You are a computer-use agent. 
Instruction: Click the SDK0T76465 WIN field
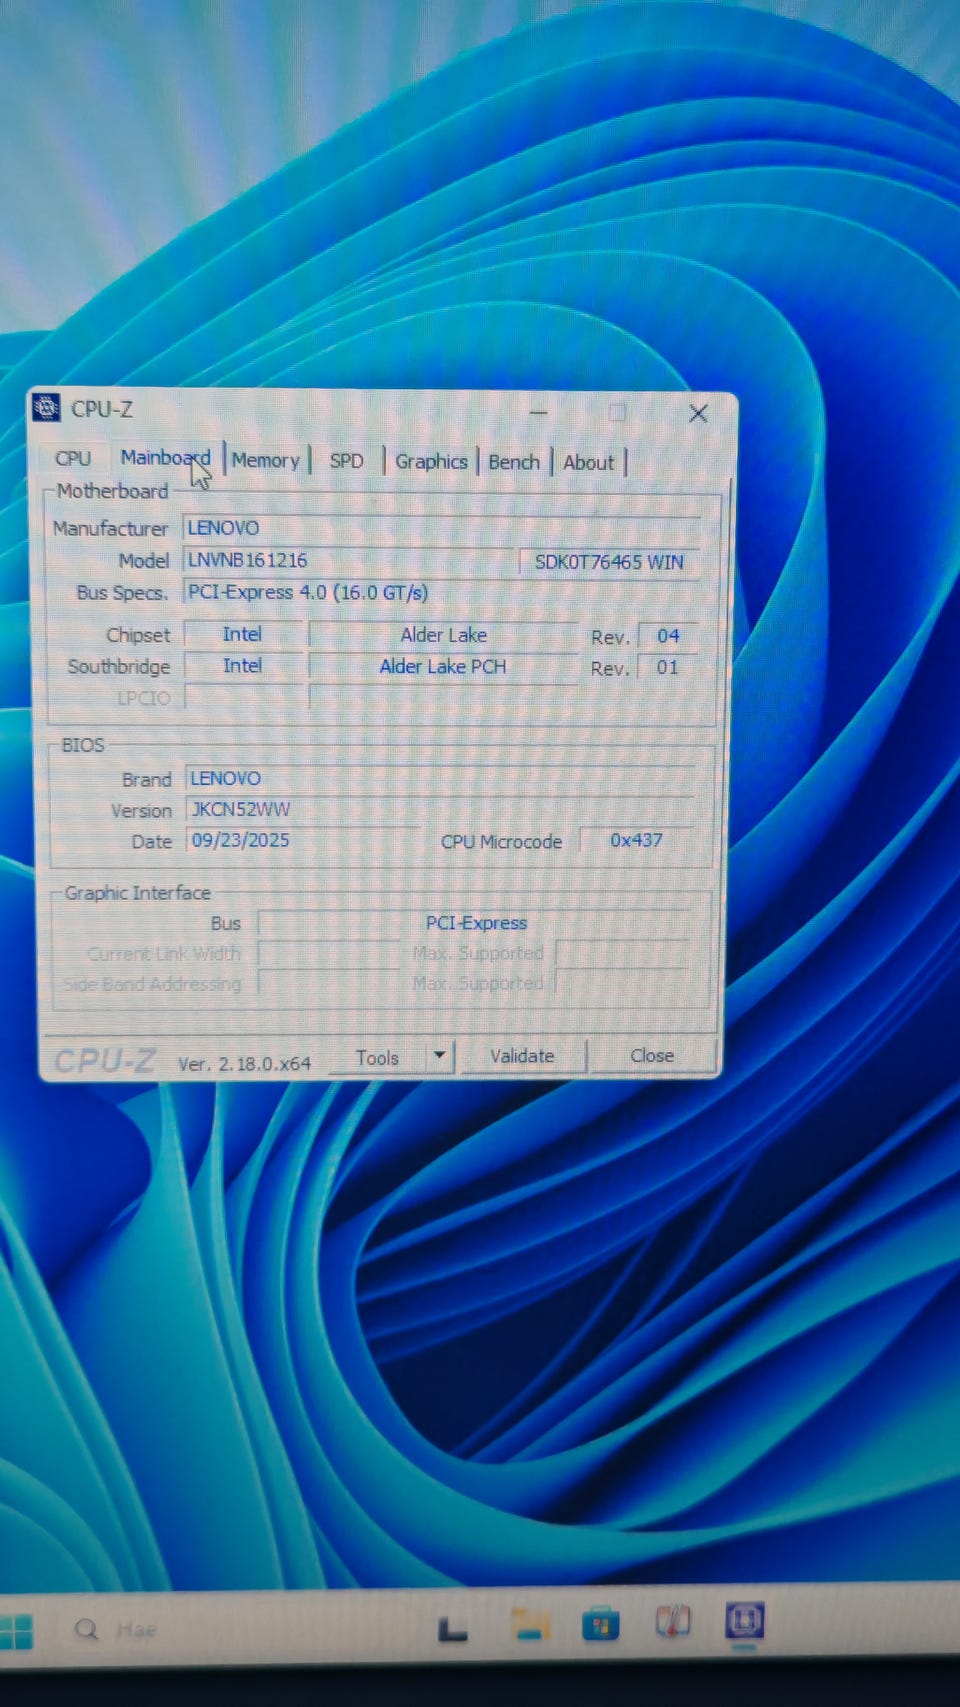click(609, 562)
